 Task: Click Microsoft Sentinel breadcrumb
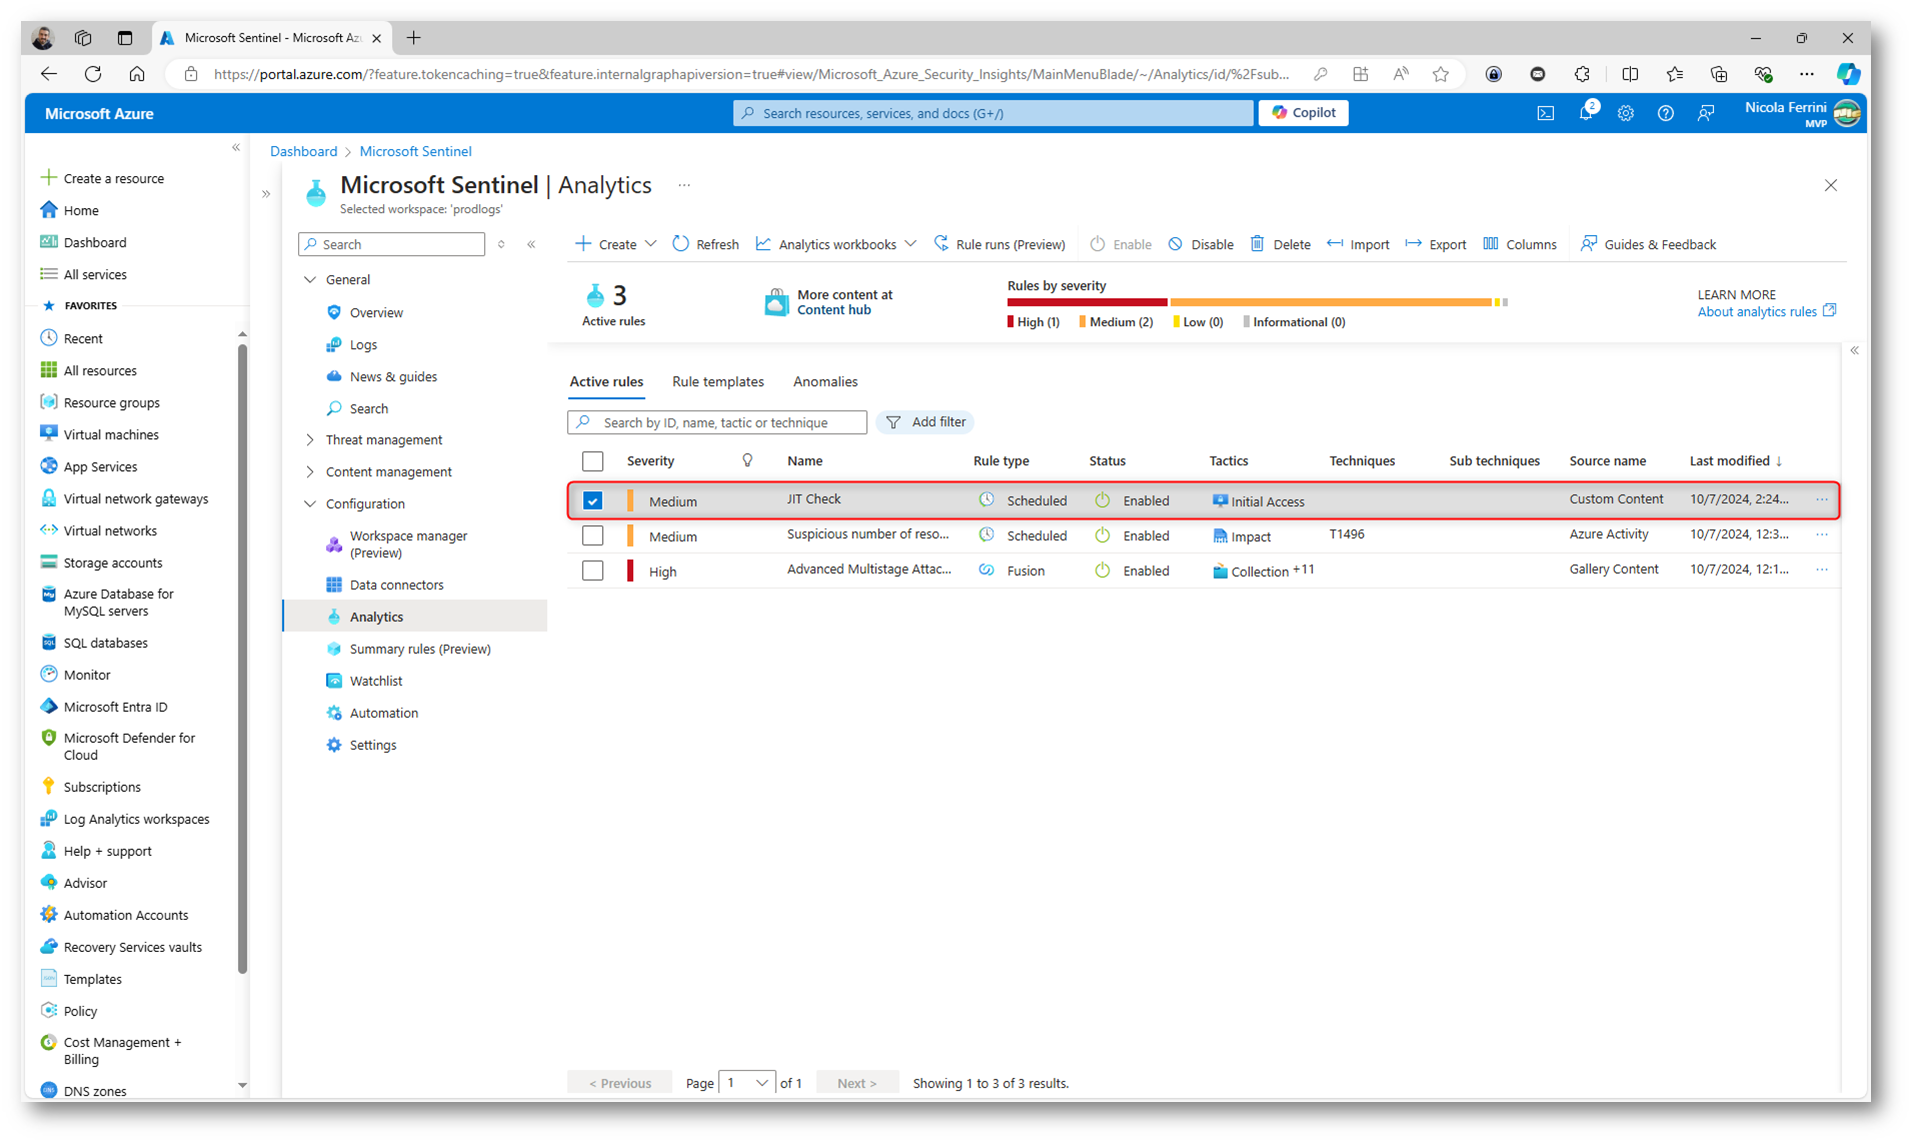(415, 151)
